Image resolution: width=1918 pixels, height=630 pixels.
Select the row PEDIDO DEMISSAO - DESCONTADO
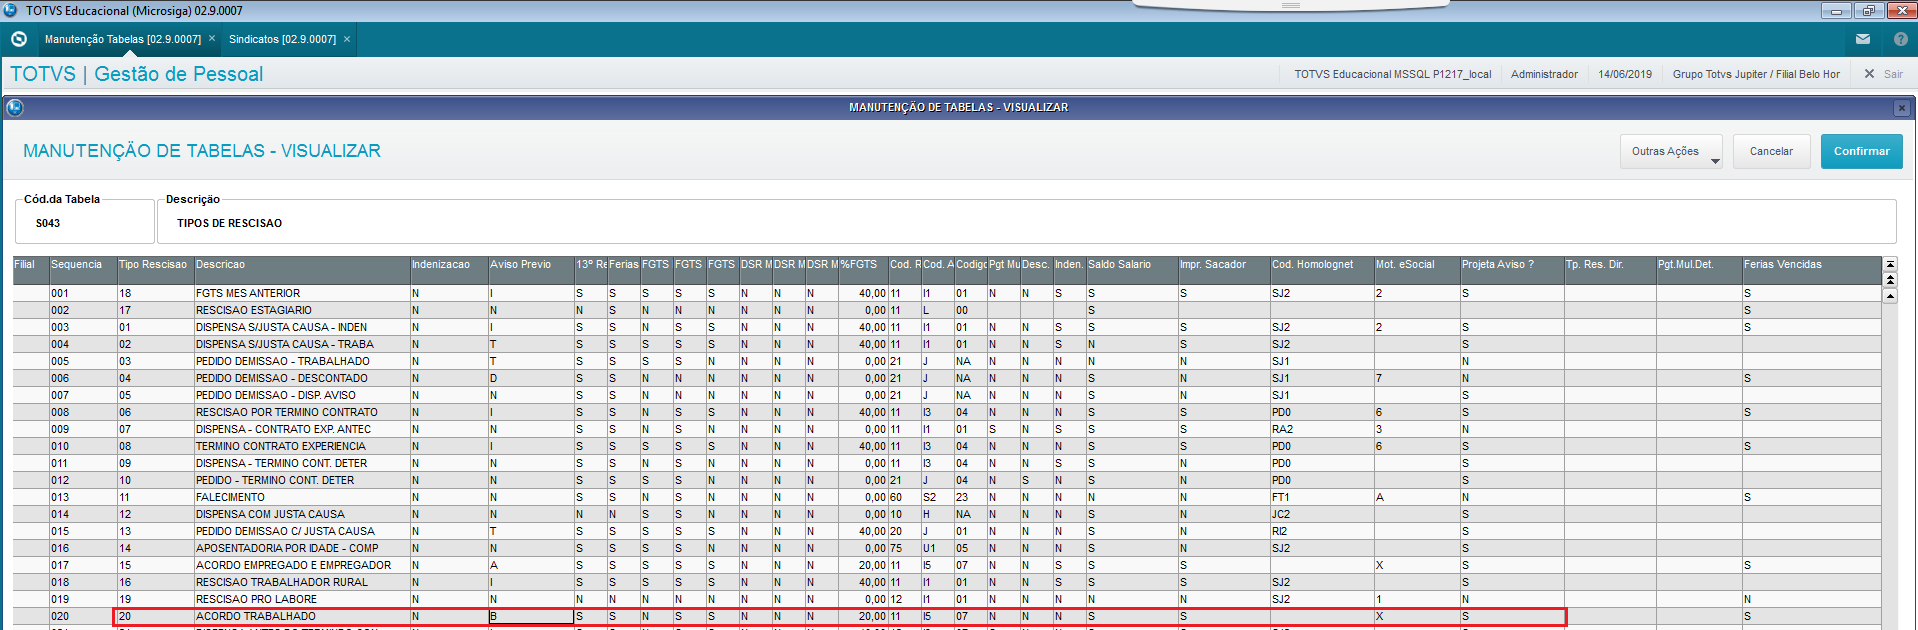947,378
